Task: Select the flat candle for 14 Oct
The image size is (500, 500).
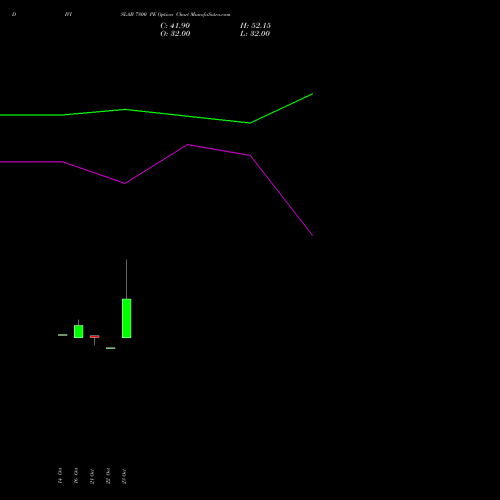Action: pos(62,335)
